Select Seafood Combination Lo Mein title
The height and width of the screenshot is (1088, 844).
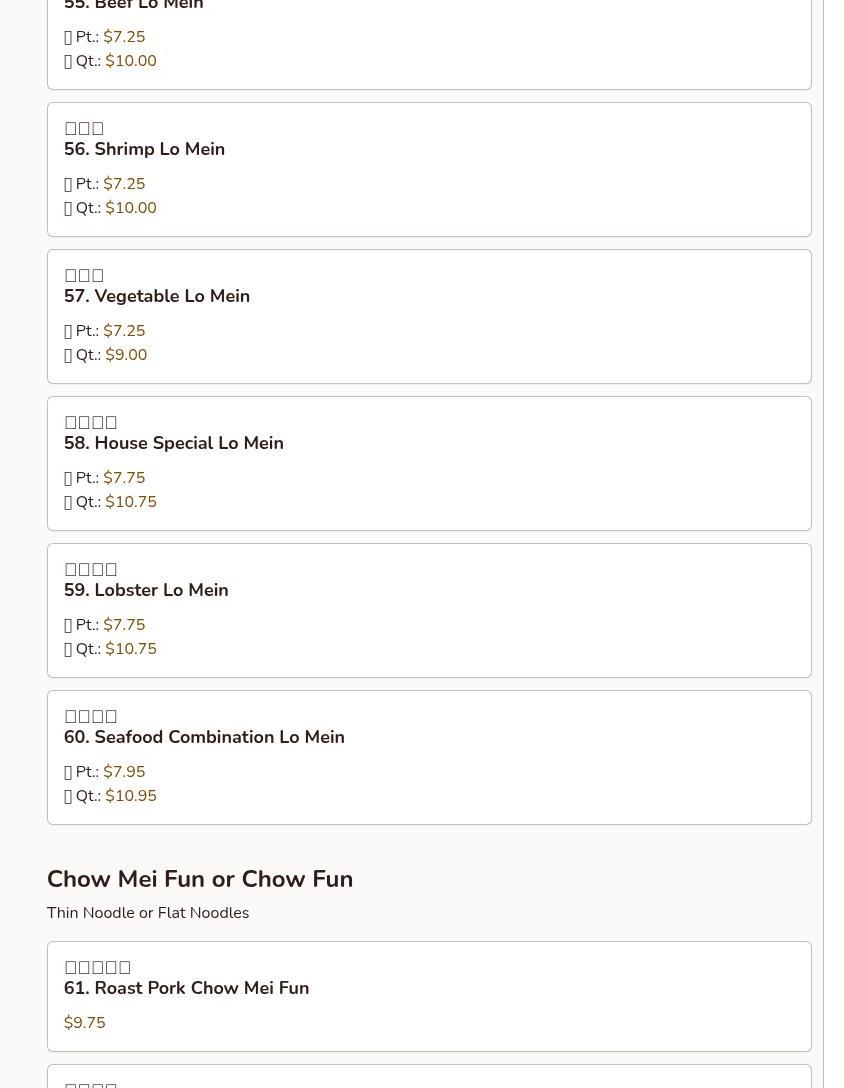point(204,737)
